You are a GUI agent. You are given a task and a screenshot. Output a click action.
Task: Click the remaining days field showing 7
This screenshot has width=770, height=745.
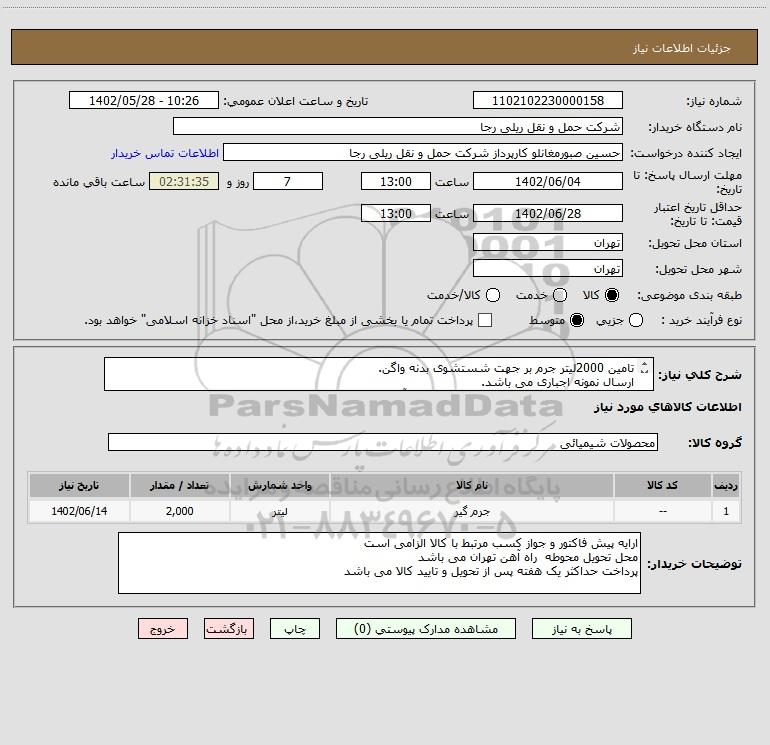coord(288,181)
